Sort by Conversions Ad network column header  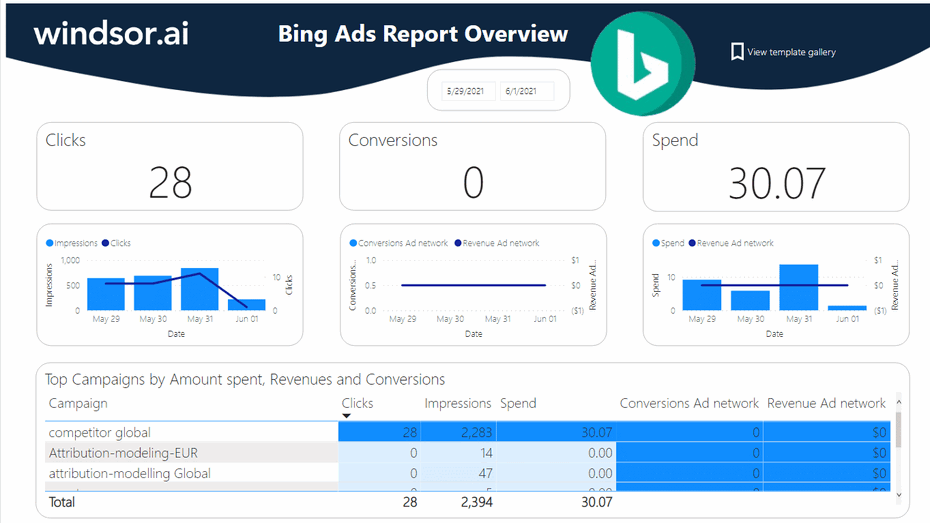(x=689, y=403)
